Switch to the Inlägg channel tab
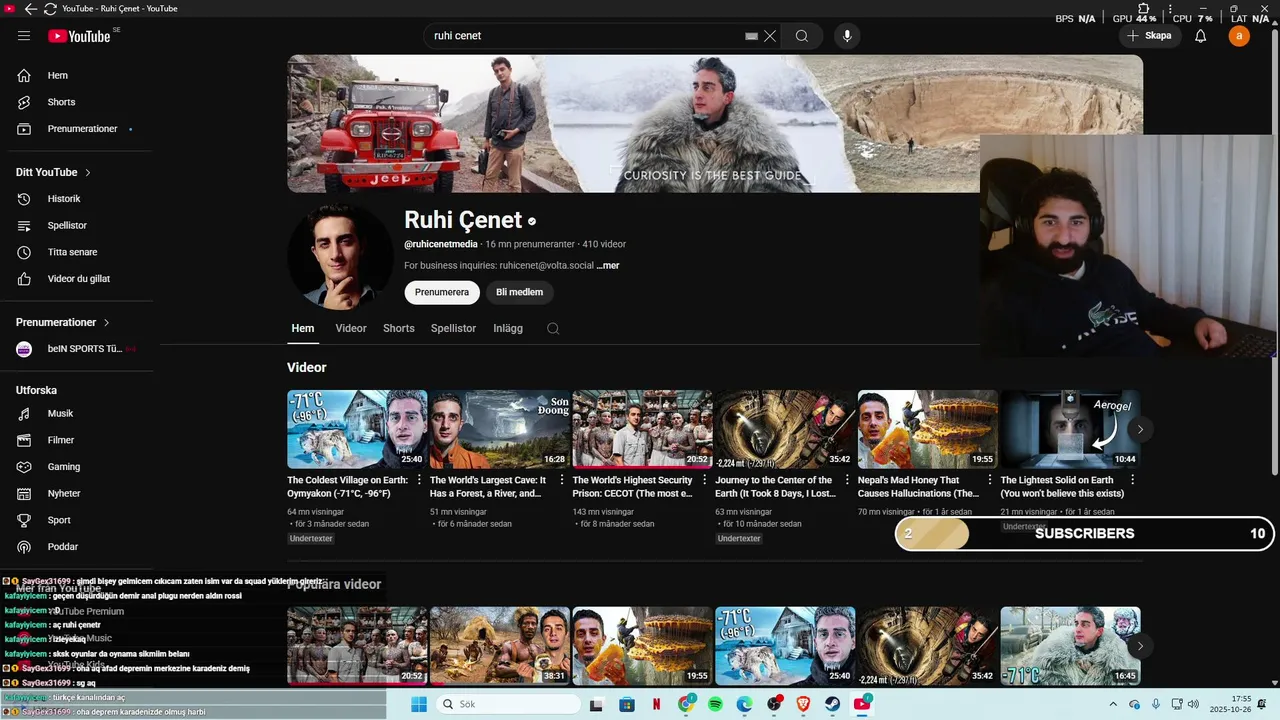 pyautogui.click(x=508, y=328)
